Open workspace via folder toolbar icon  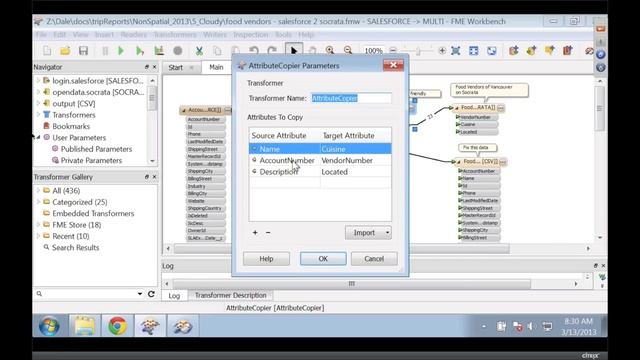point(65,51)
